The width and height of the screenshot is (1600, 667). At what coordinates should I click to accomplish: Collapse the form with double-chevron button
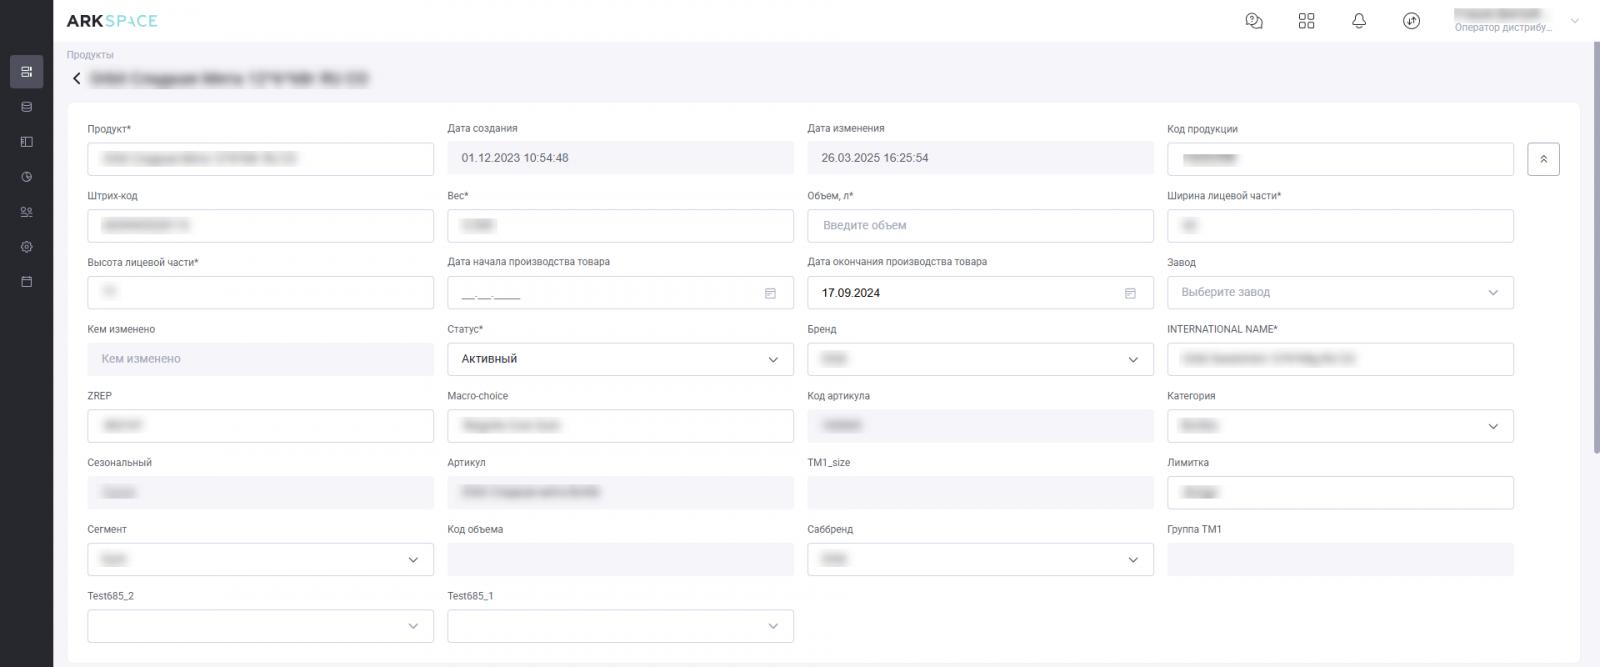1543,159
